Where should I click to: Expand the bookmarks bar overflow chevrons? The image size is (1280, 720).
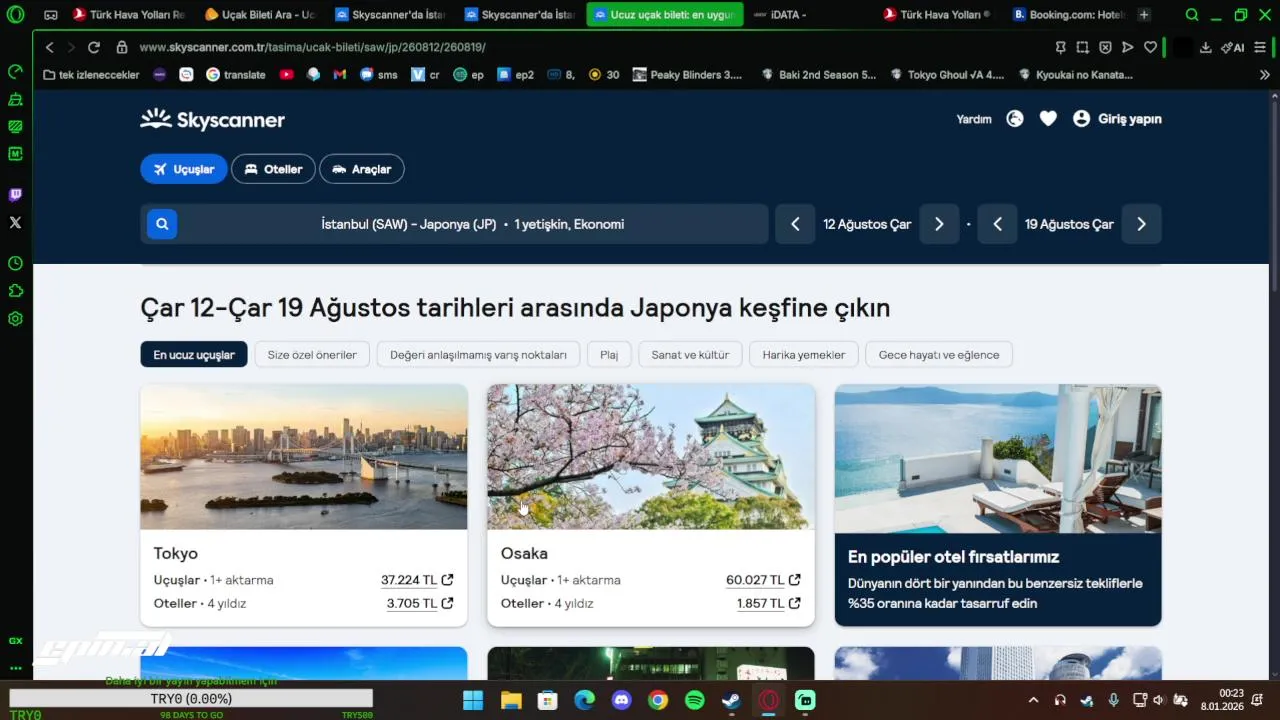coord(1265,75)
